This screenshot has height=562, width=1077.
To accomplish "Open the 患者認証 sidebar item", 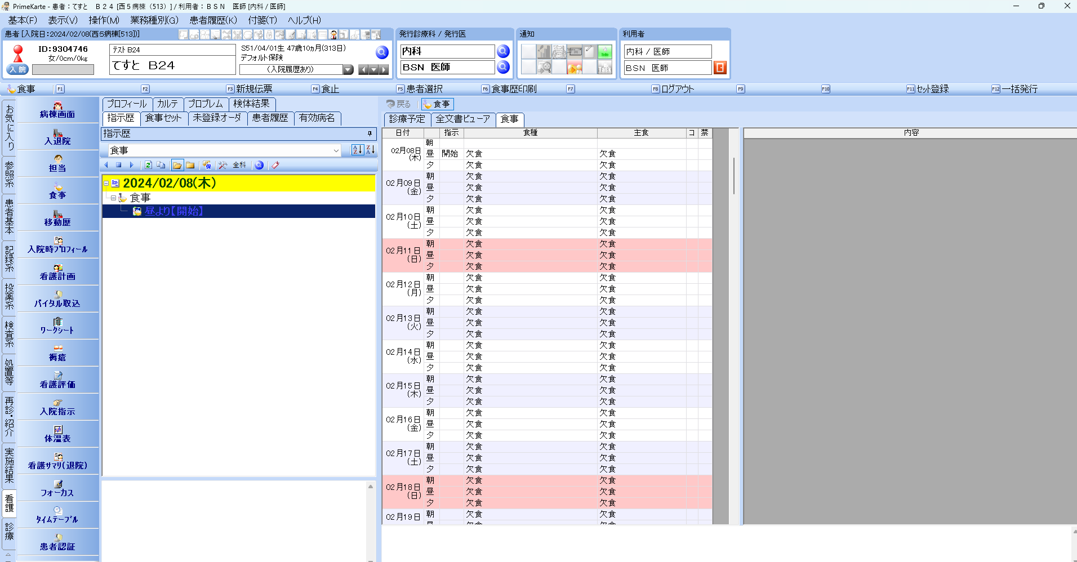I will 58,543.
